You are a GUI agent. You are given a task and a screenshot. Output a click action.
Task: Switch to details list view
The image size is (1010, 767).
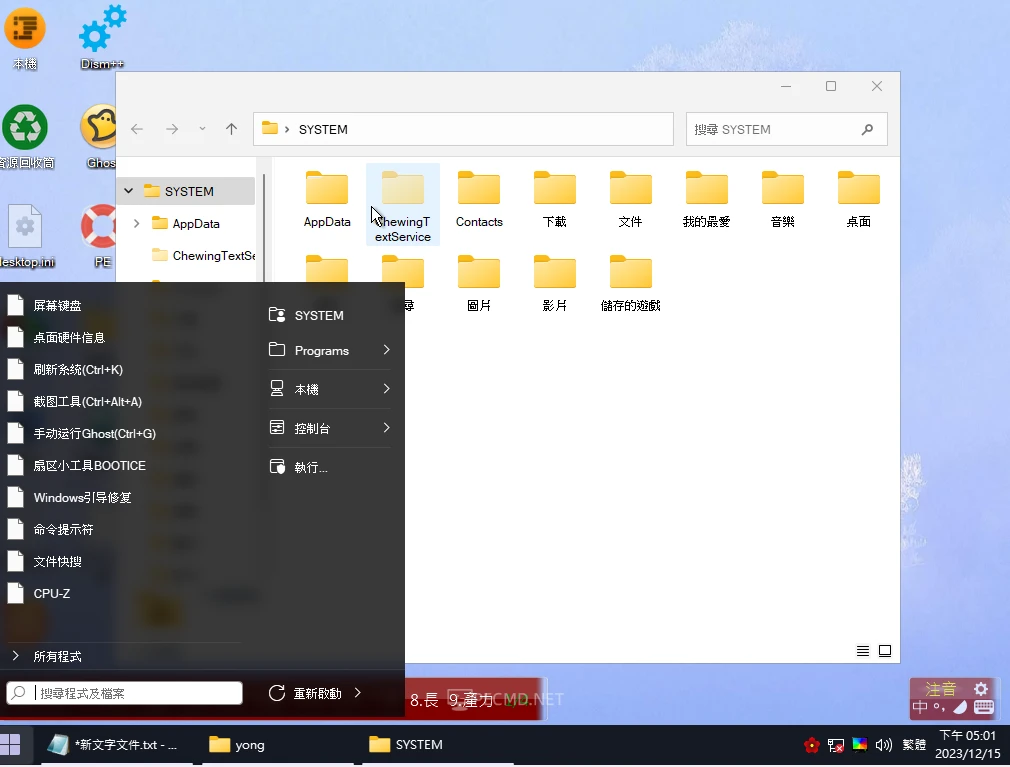point(862,651)
